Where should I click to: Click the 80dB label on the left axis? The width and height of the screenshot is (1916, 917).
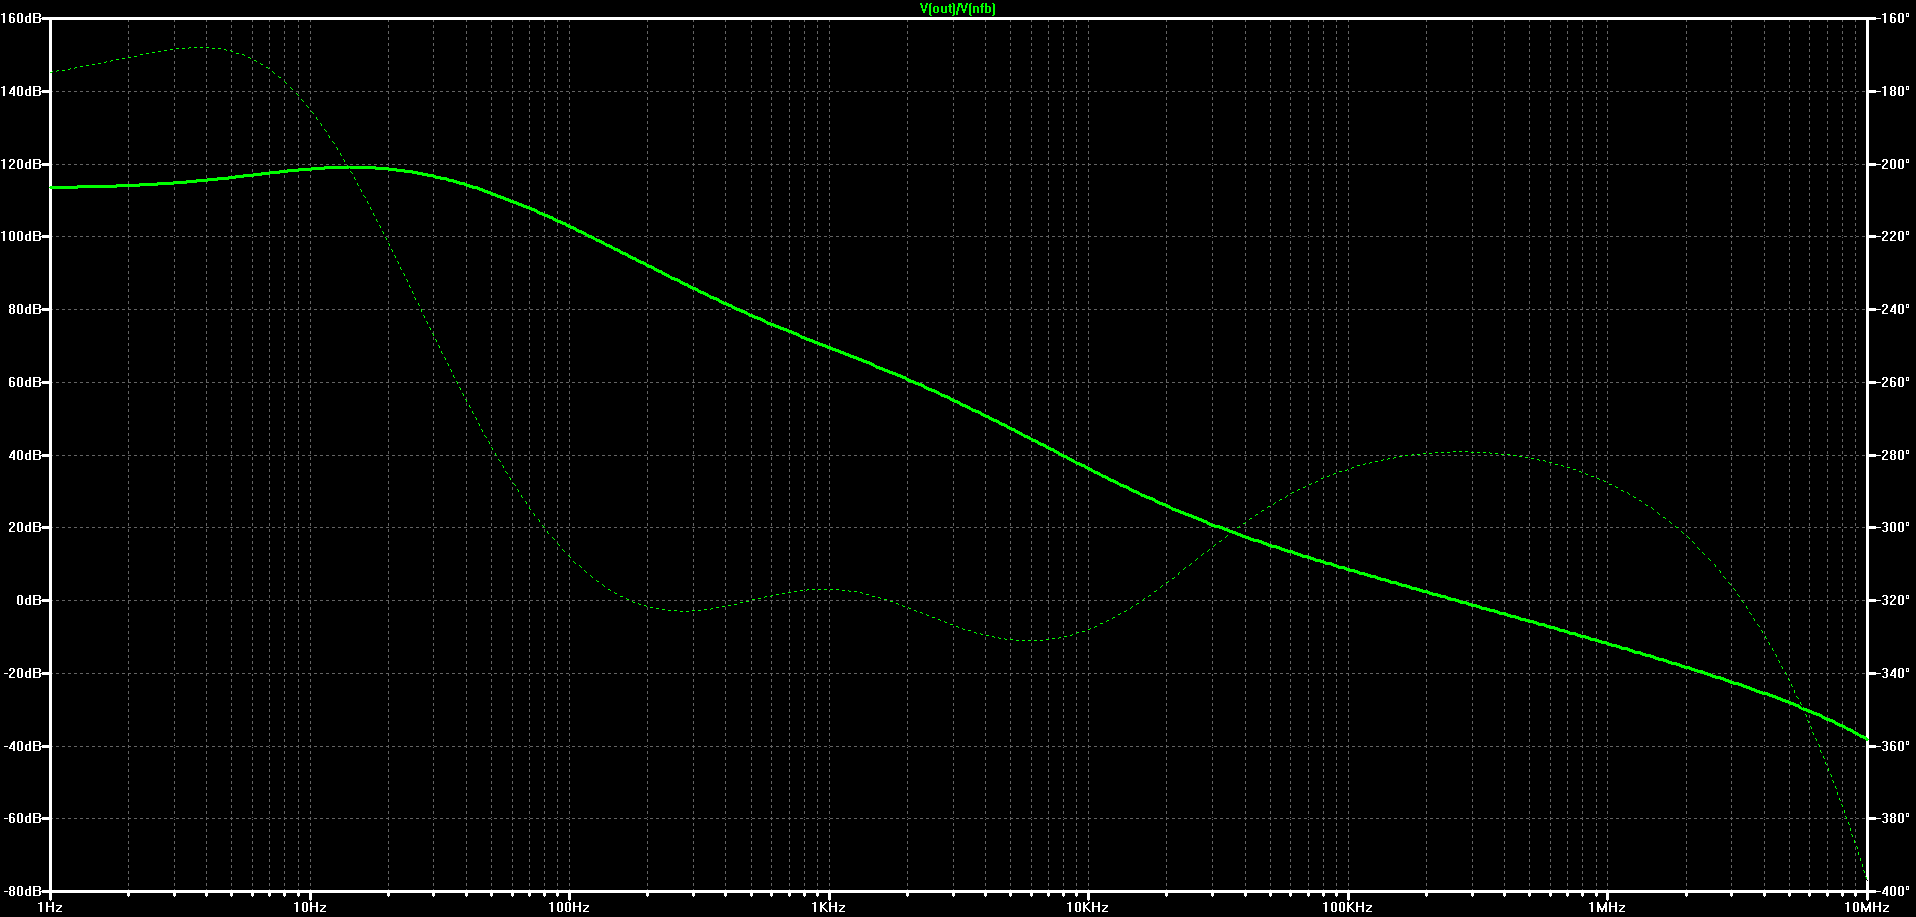(24, 309)
